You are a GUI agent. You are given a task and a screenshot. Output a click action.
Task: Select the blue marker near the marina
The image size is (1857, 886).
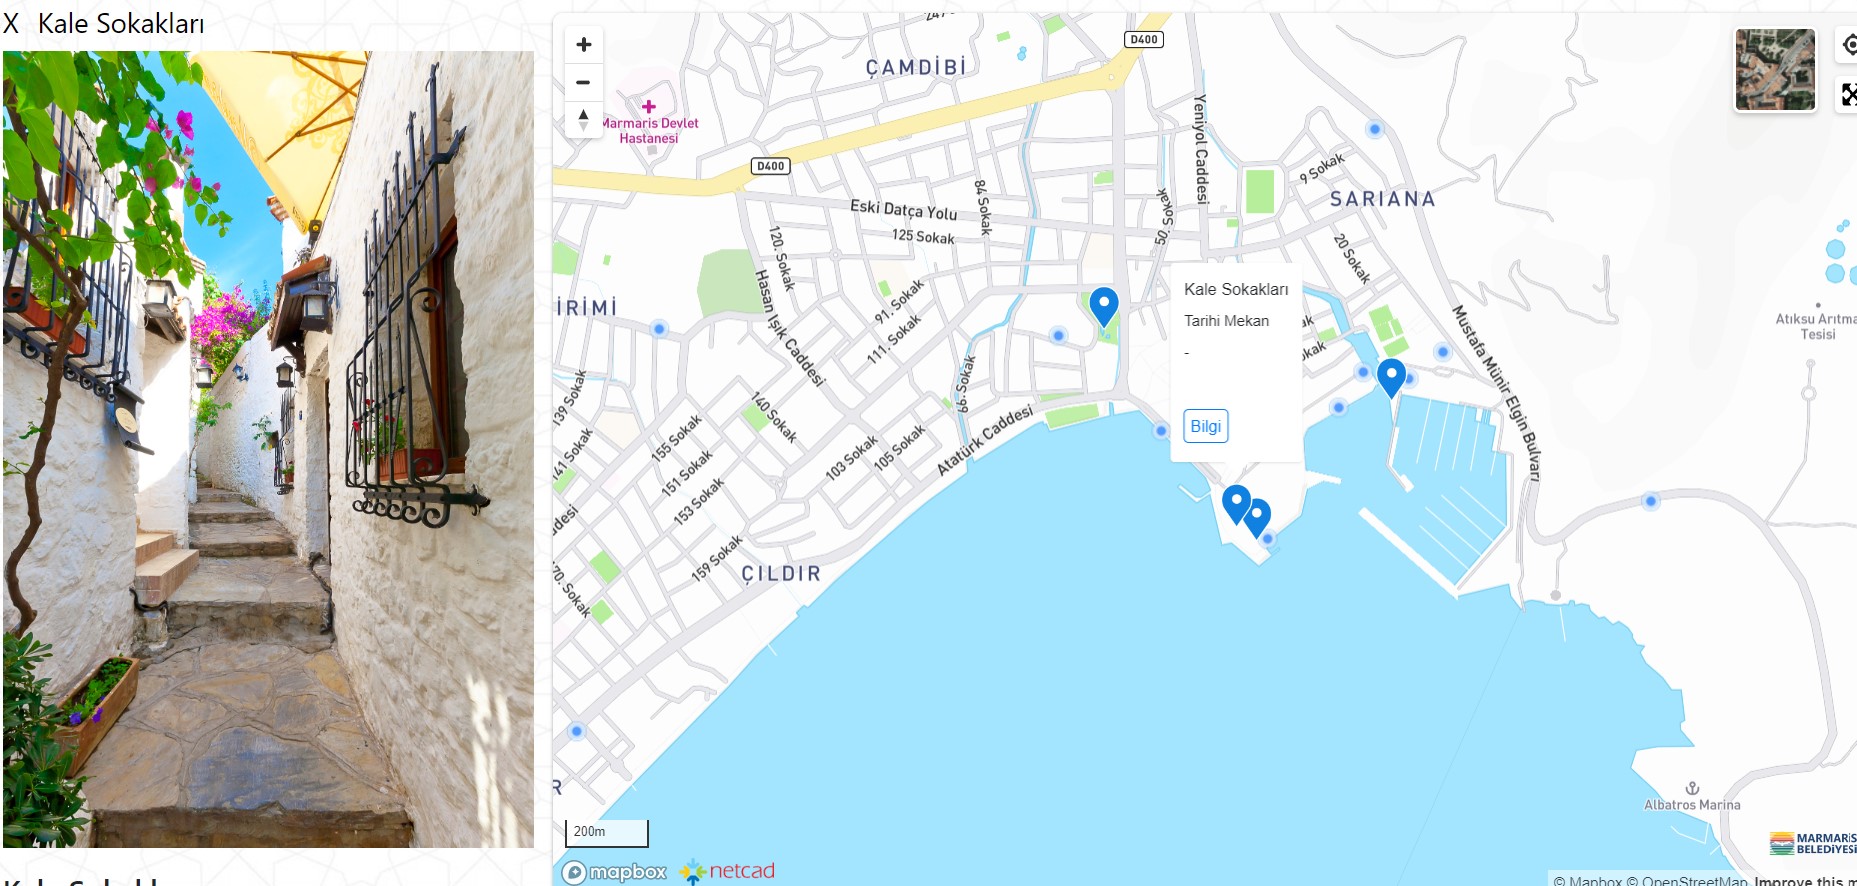[x=1391, y=378]
